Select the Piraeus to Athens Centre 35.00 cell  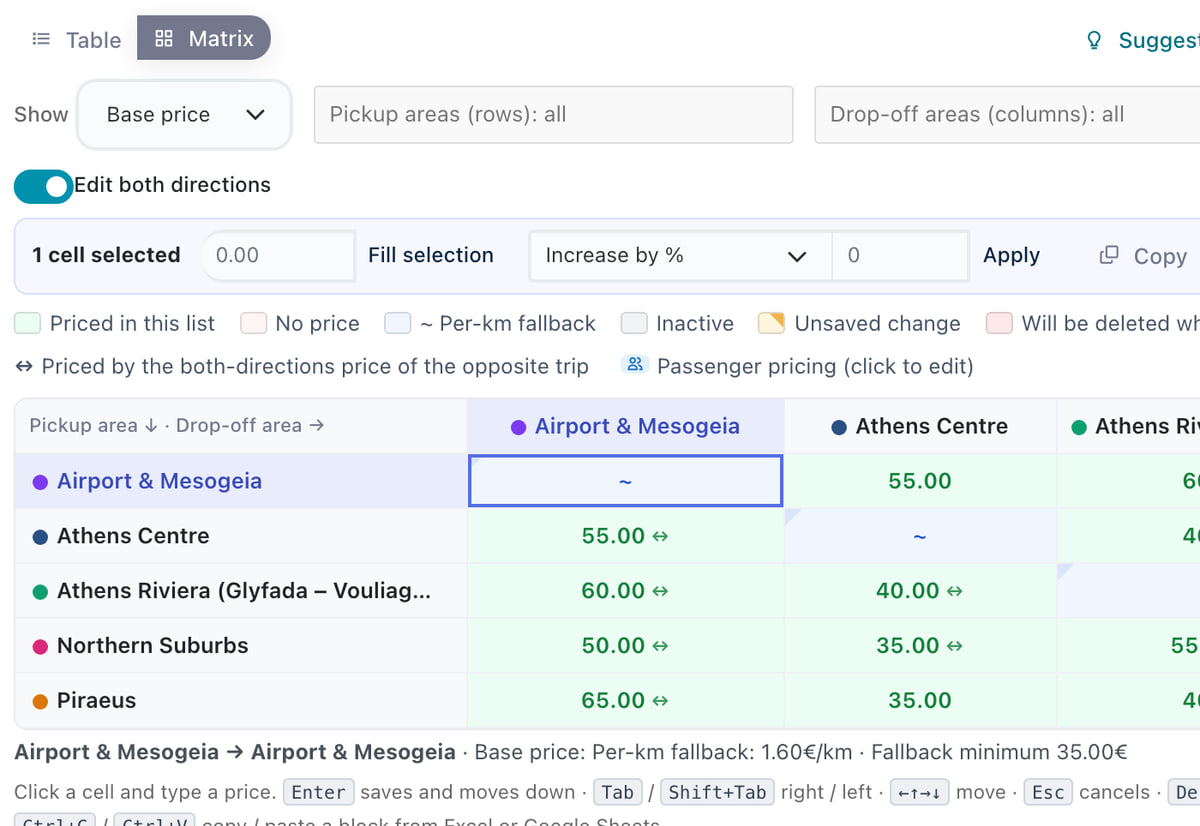(920, 701)
